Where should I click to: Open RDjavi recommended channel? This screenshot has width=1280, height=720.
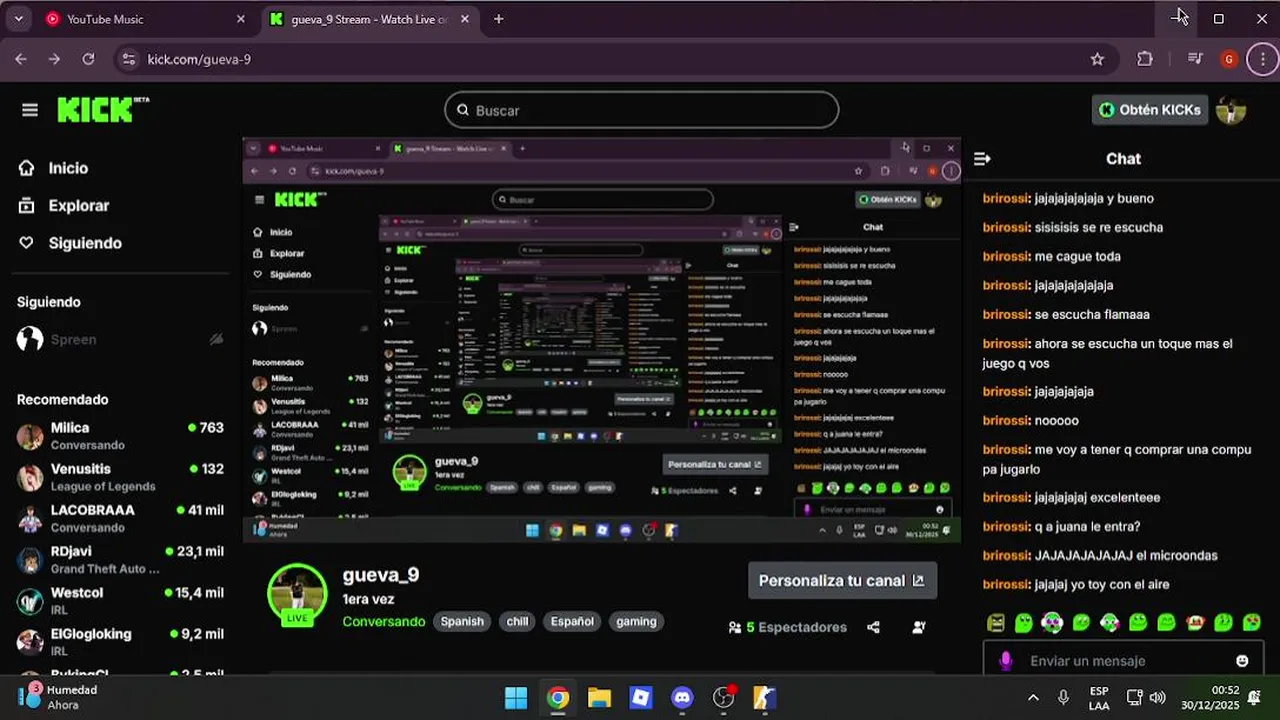click(120, 560)
